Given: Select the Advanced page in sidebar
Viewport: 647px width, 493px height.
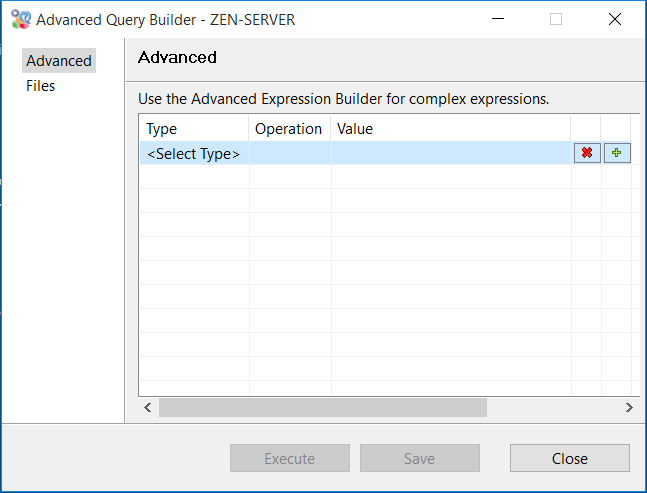Looking at the screenshot, I should tap(59, 61).
